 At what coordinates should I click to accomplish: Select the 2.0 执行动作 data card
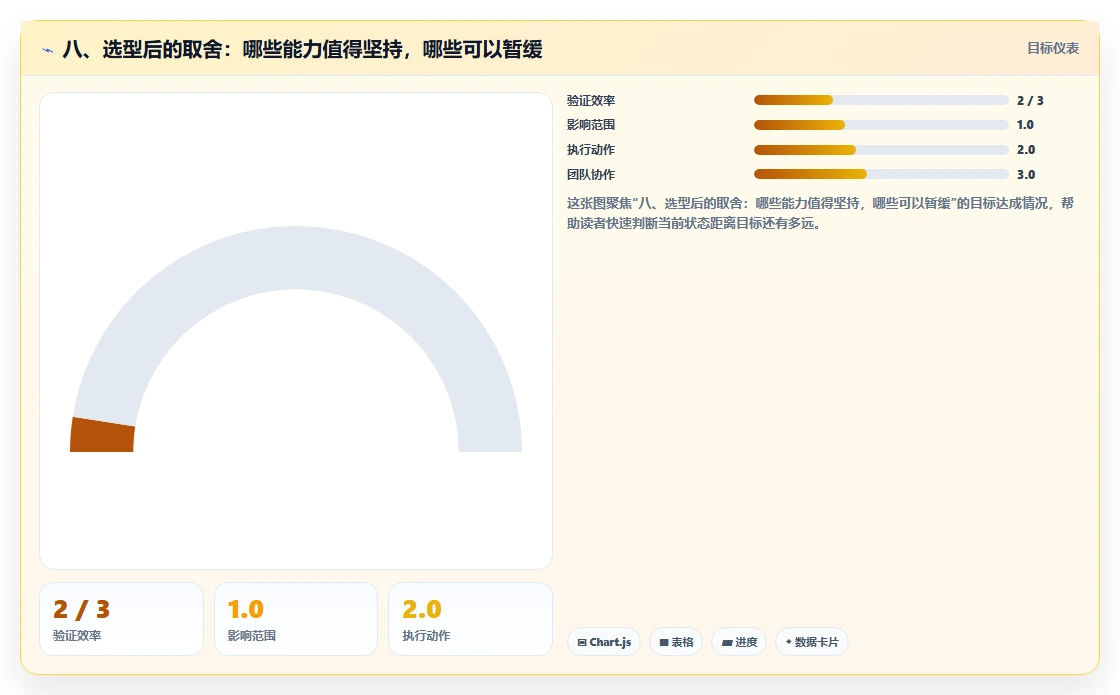[x=470, y=619]
